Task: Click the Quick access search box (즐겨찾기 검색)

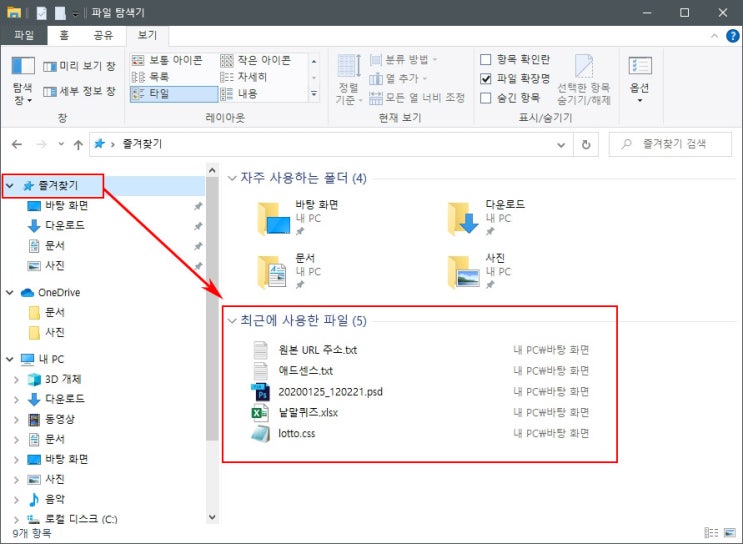Action: pos(670,144)
